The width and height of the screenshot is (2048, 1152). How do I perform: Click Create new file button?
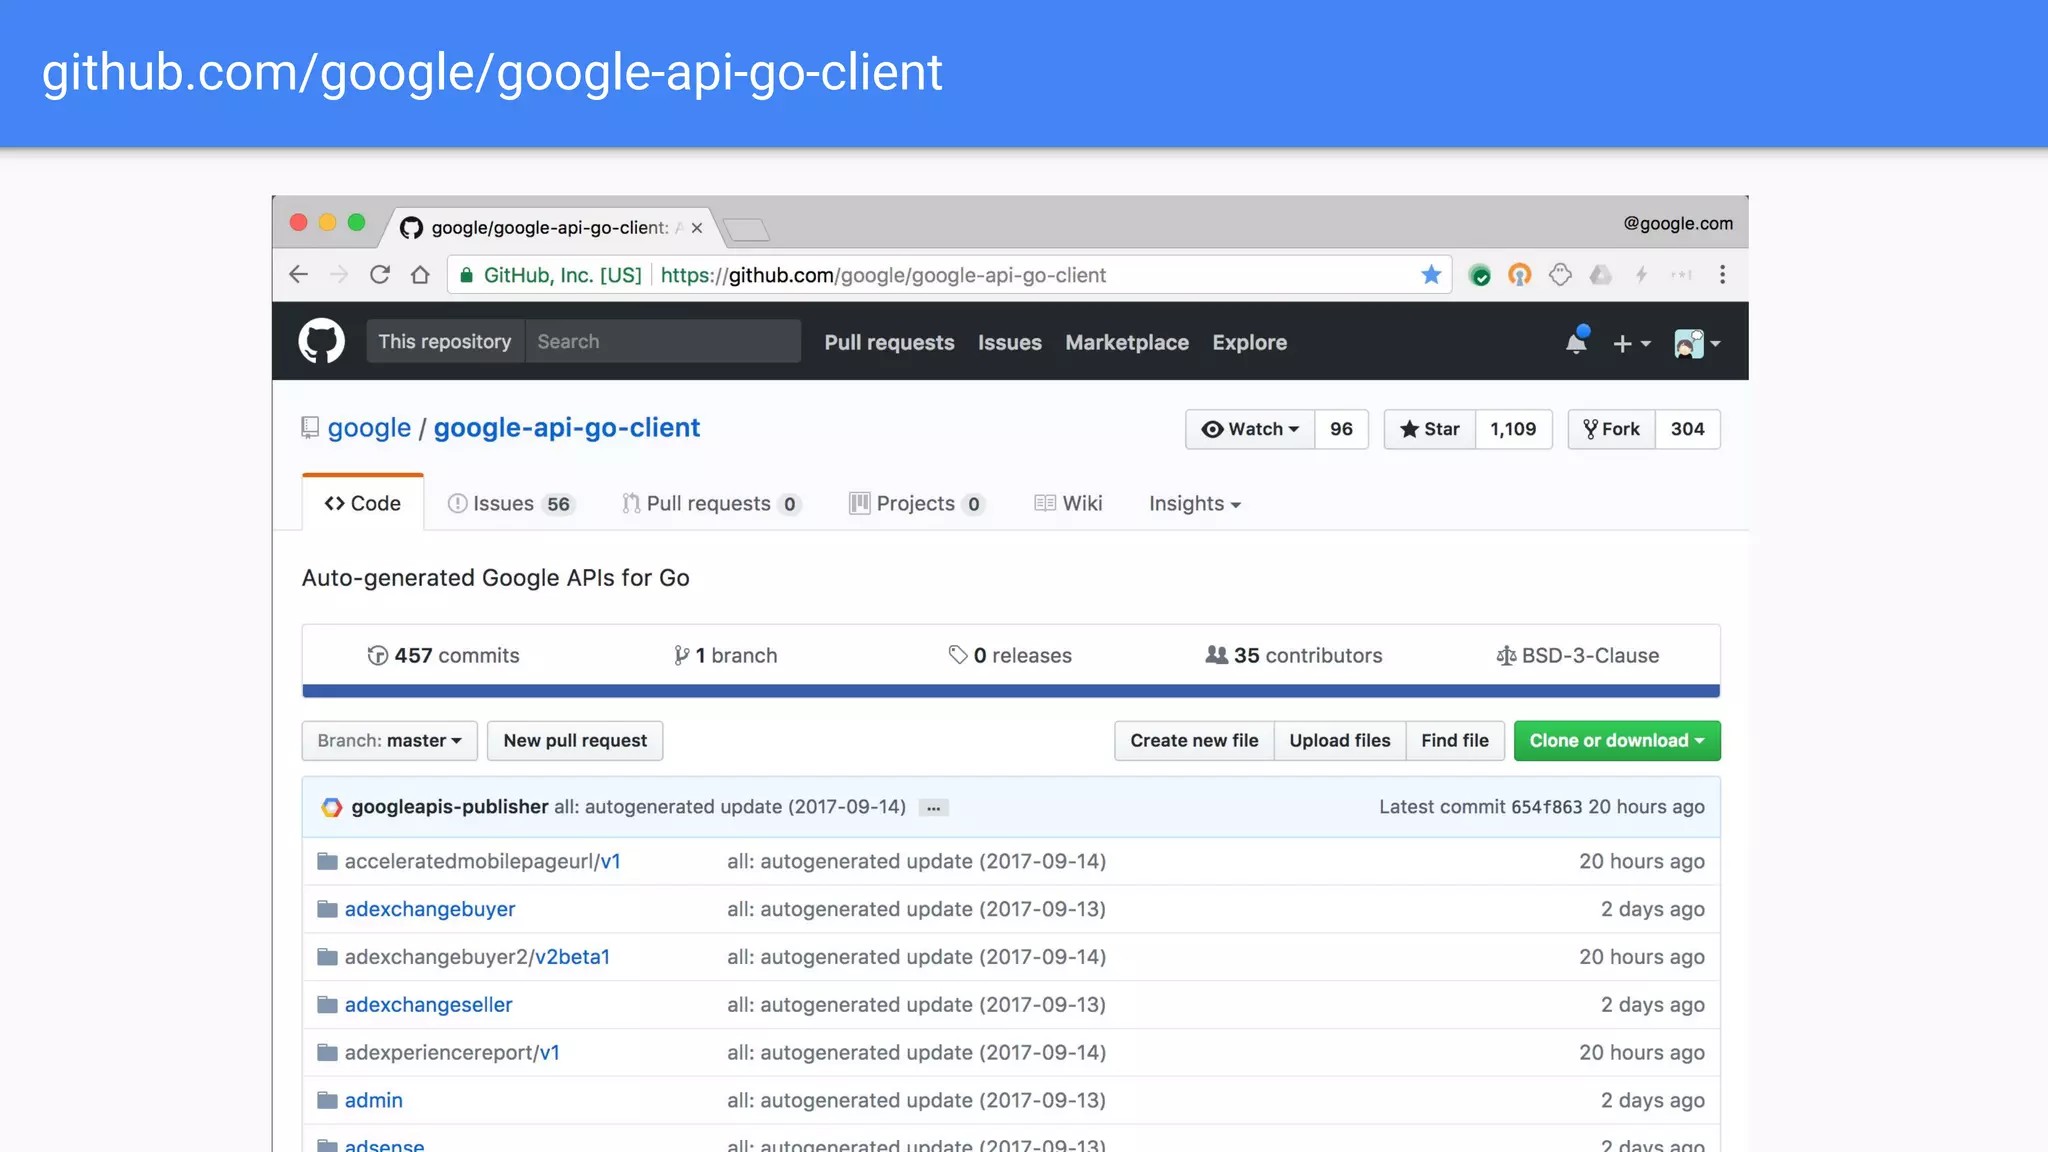click(1194, 741)
